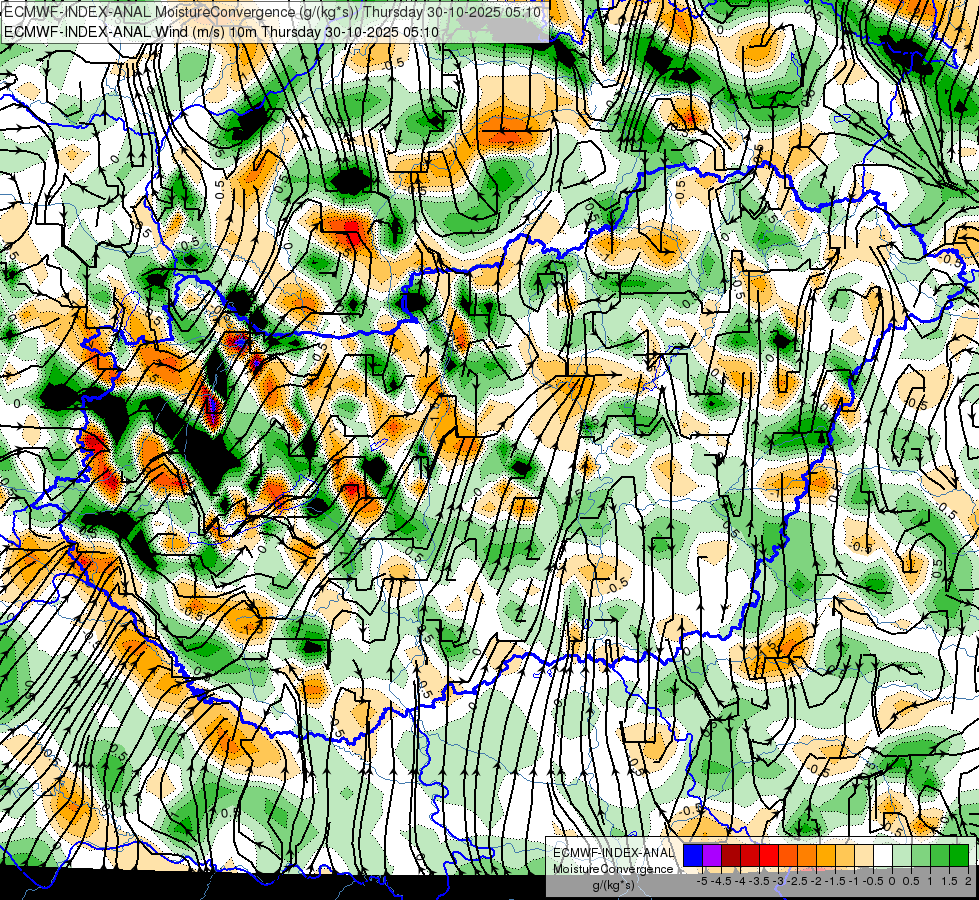Click the blue legend swatch below -5
The height and width of the screenshot is (900, 979).
pyautogui.click(x=693, y=856)
